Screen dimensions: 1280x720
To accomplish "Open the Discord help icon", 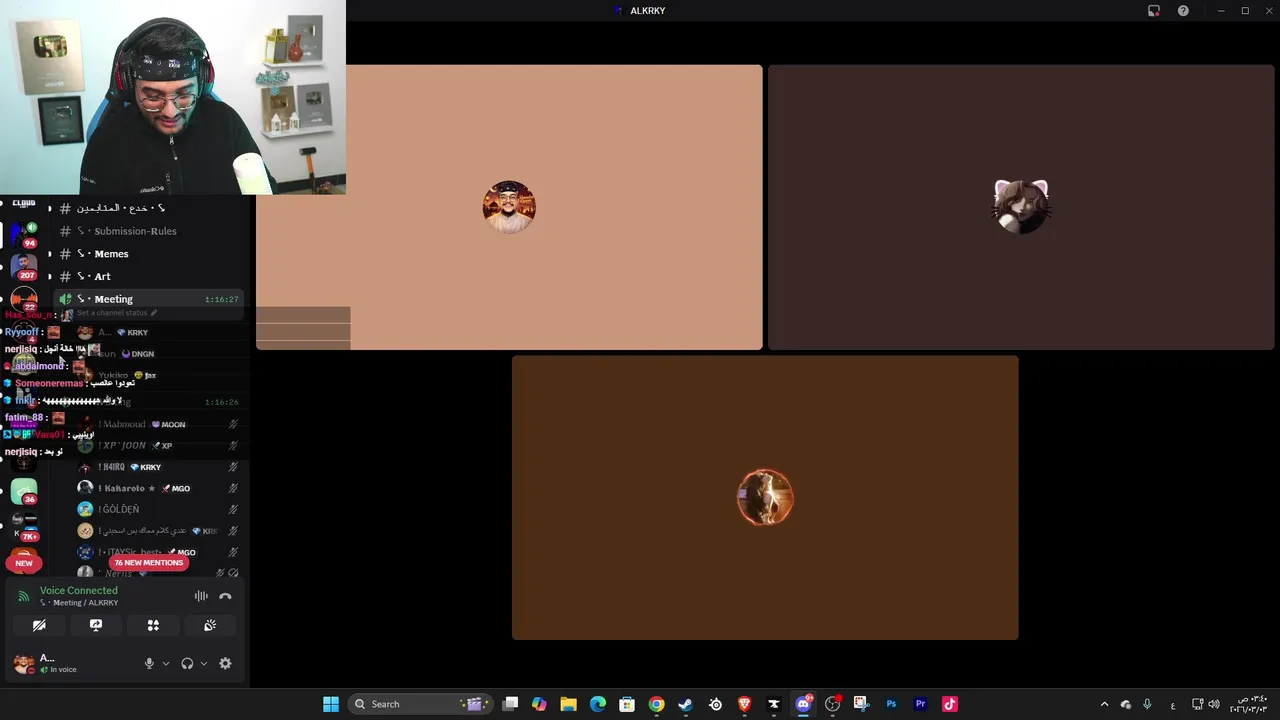I will tap(1183, 11).
